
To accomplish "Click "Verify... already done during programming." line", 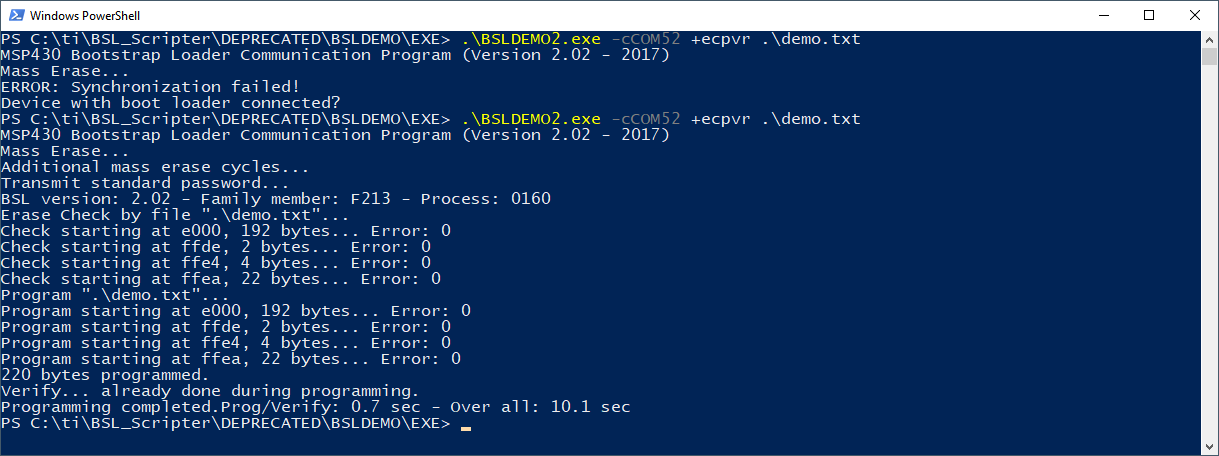I will pyautogui.click(x=210, y=391).
